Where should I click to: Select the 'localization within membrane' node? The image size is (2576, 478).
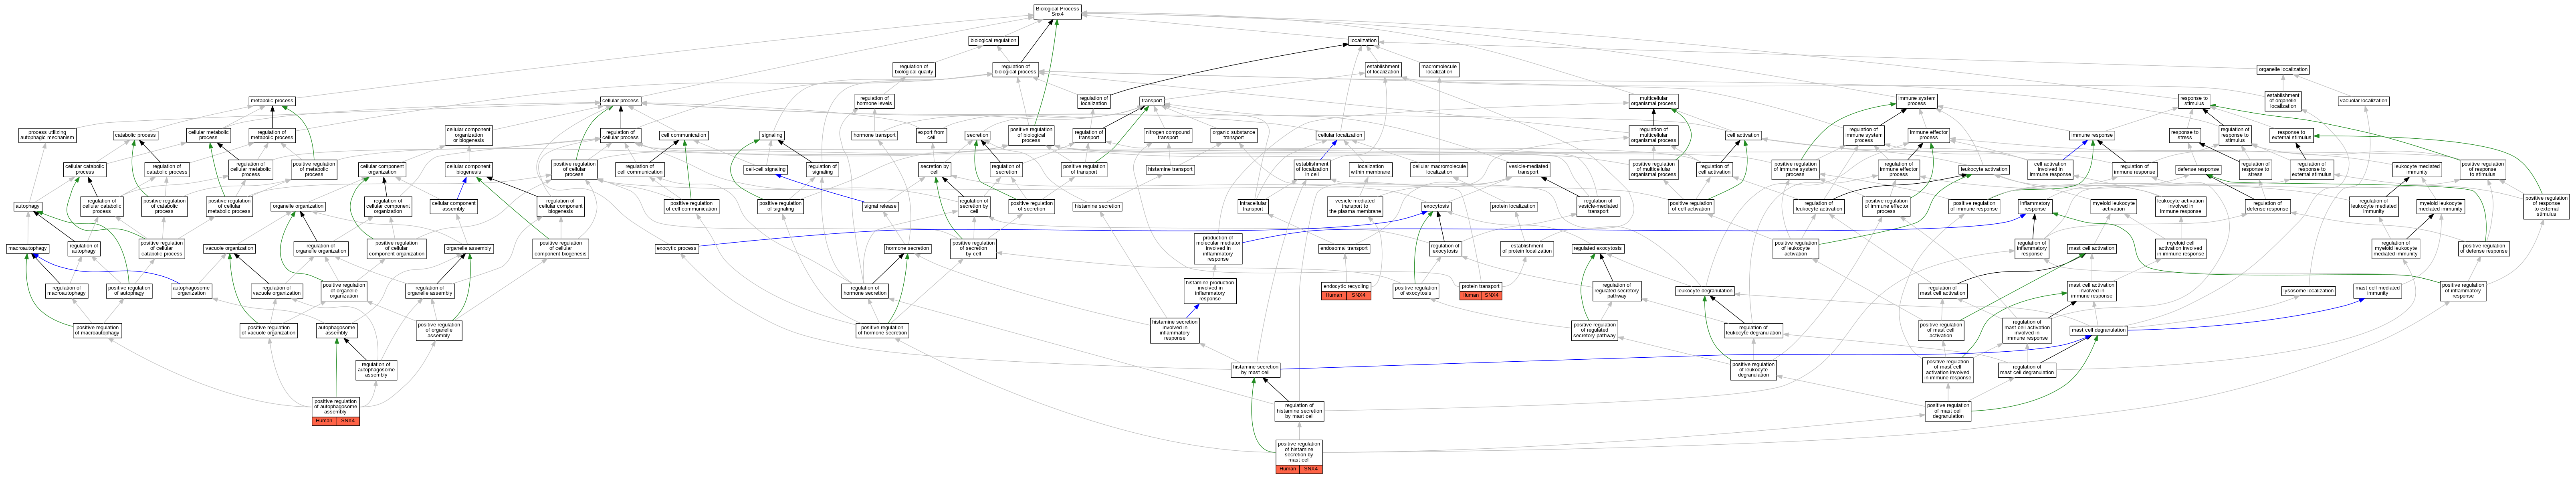(x=1370, y=170)
